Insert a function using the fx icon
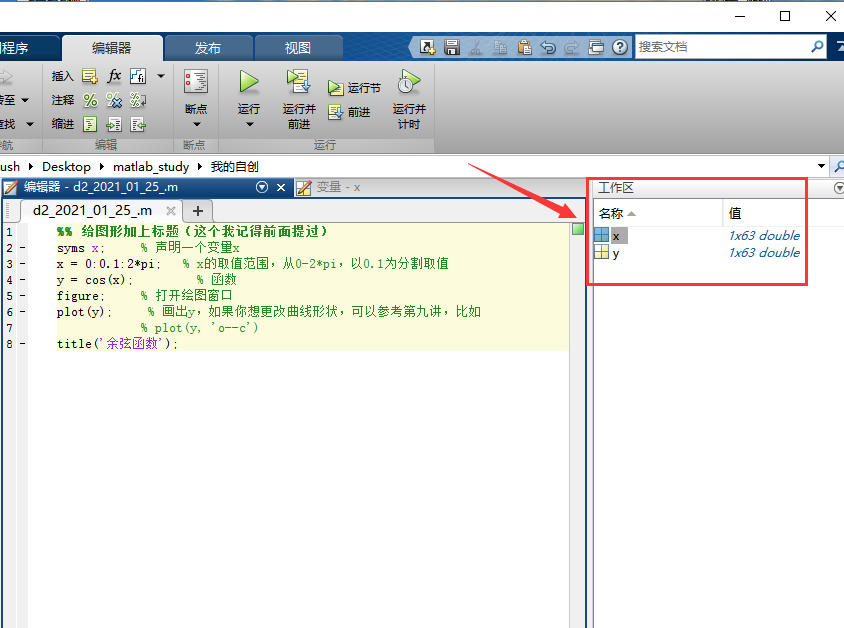844x628 pixels. [x=114, y=76]
